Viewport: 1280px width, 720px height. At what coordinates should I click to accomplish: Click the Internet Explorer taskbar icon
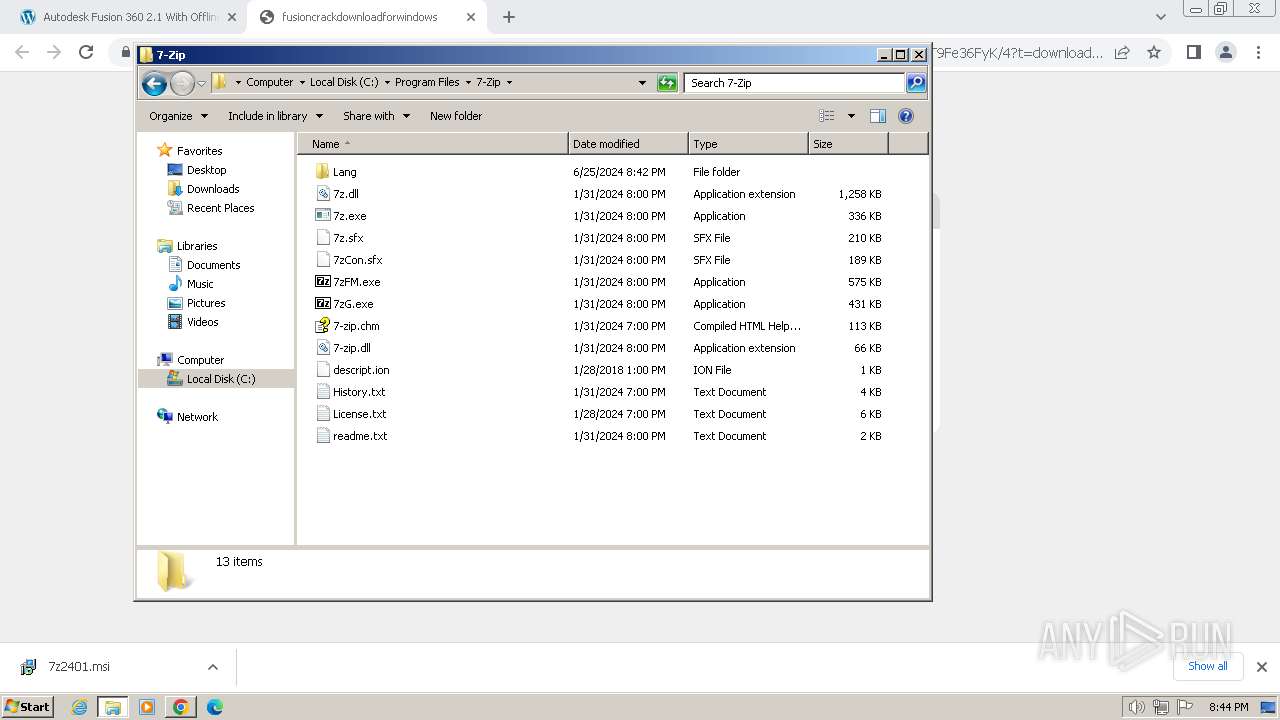[80, 707]
